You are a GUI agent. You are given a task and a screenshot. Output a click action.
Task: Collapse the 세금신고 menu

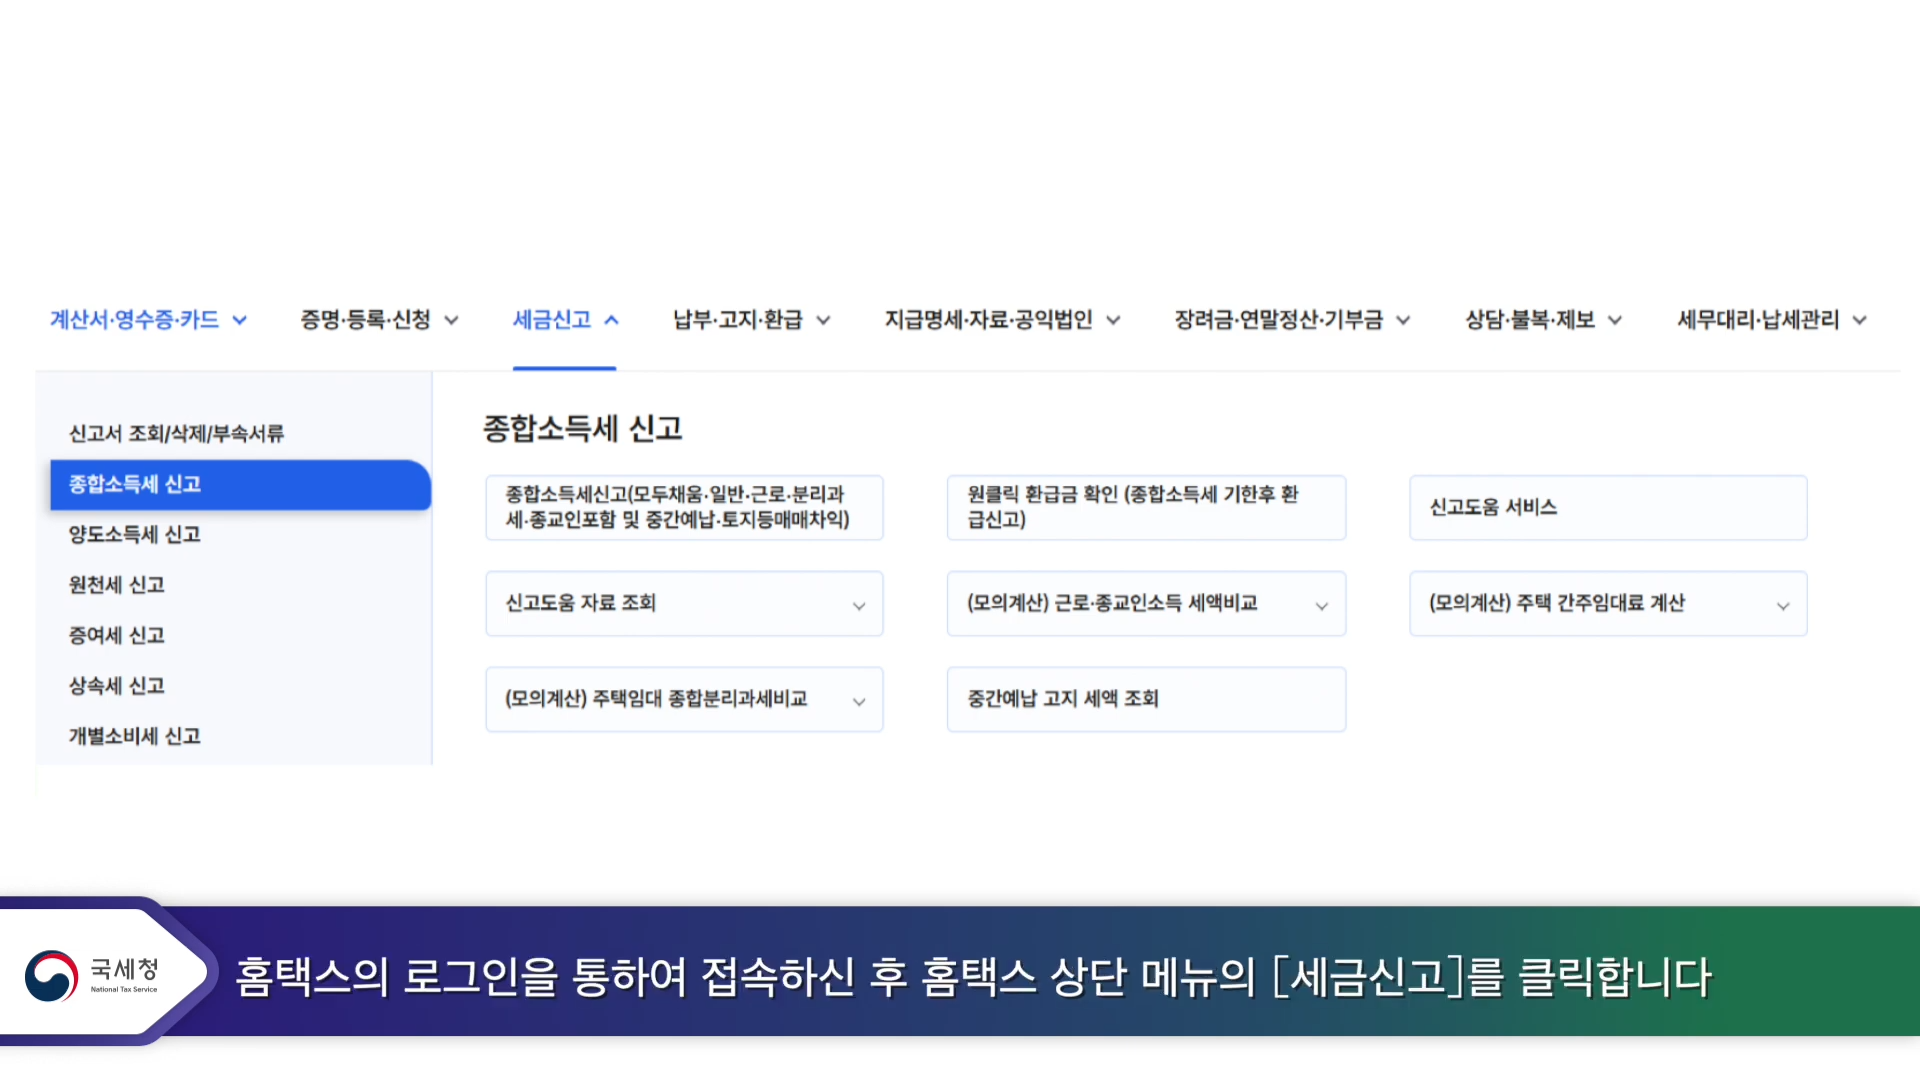click(565, 320)
